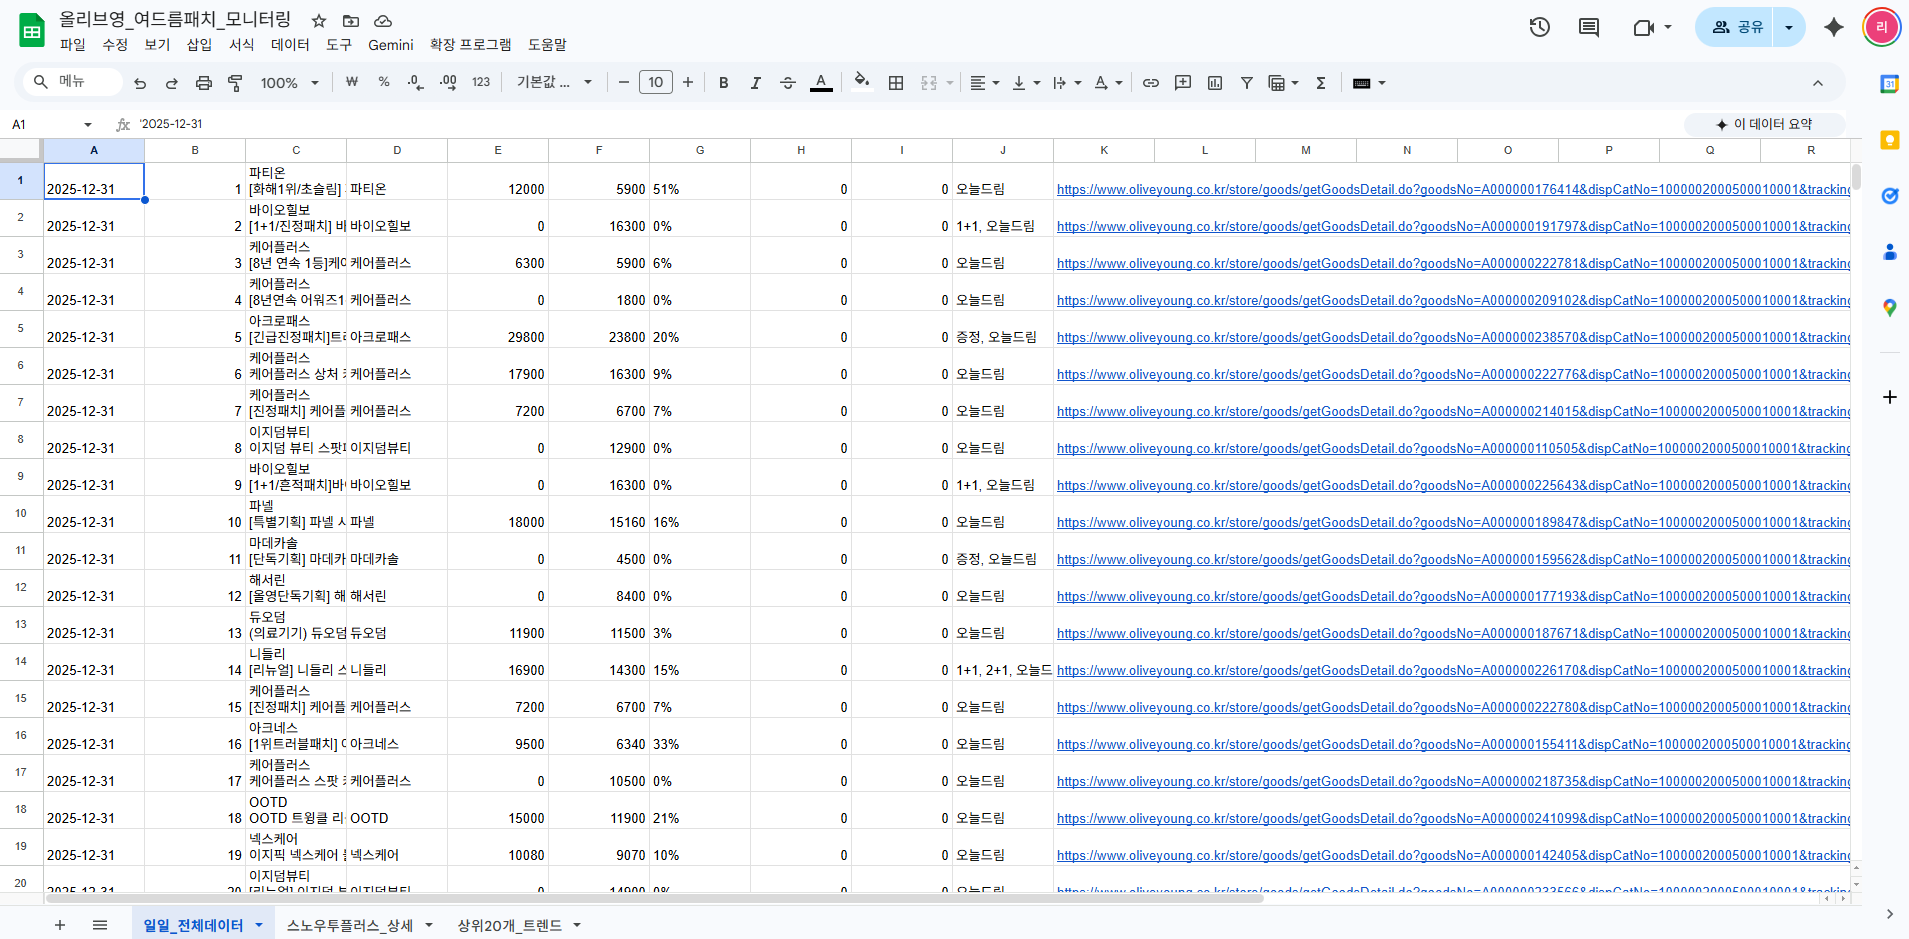Toggle bold formatting
This screenshot has height=939, width=1909.
[723, 83]
